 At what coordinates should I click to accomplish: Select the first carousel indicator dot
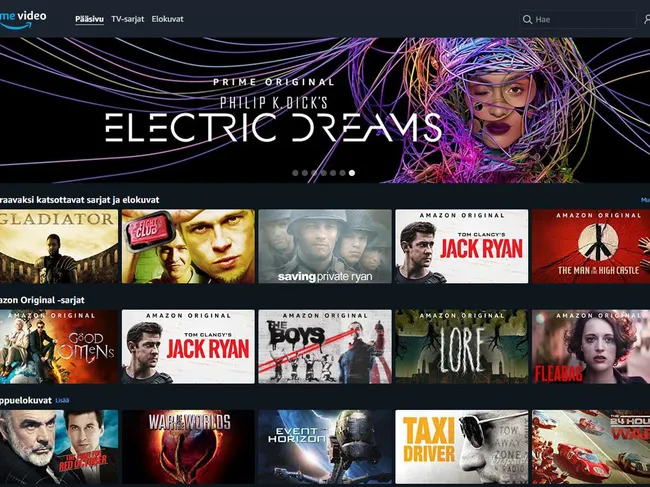click(x=295, y=173)
